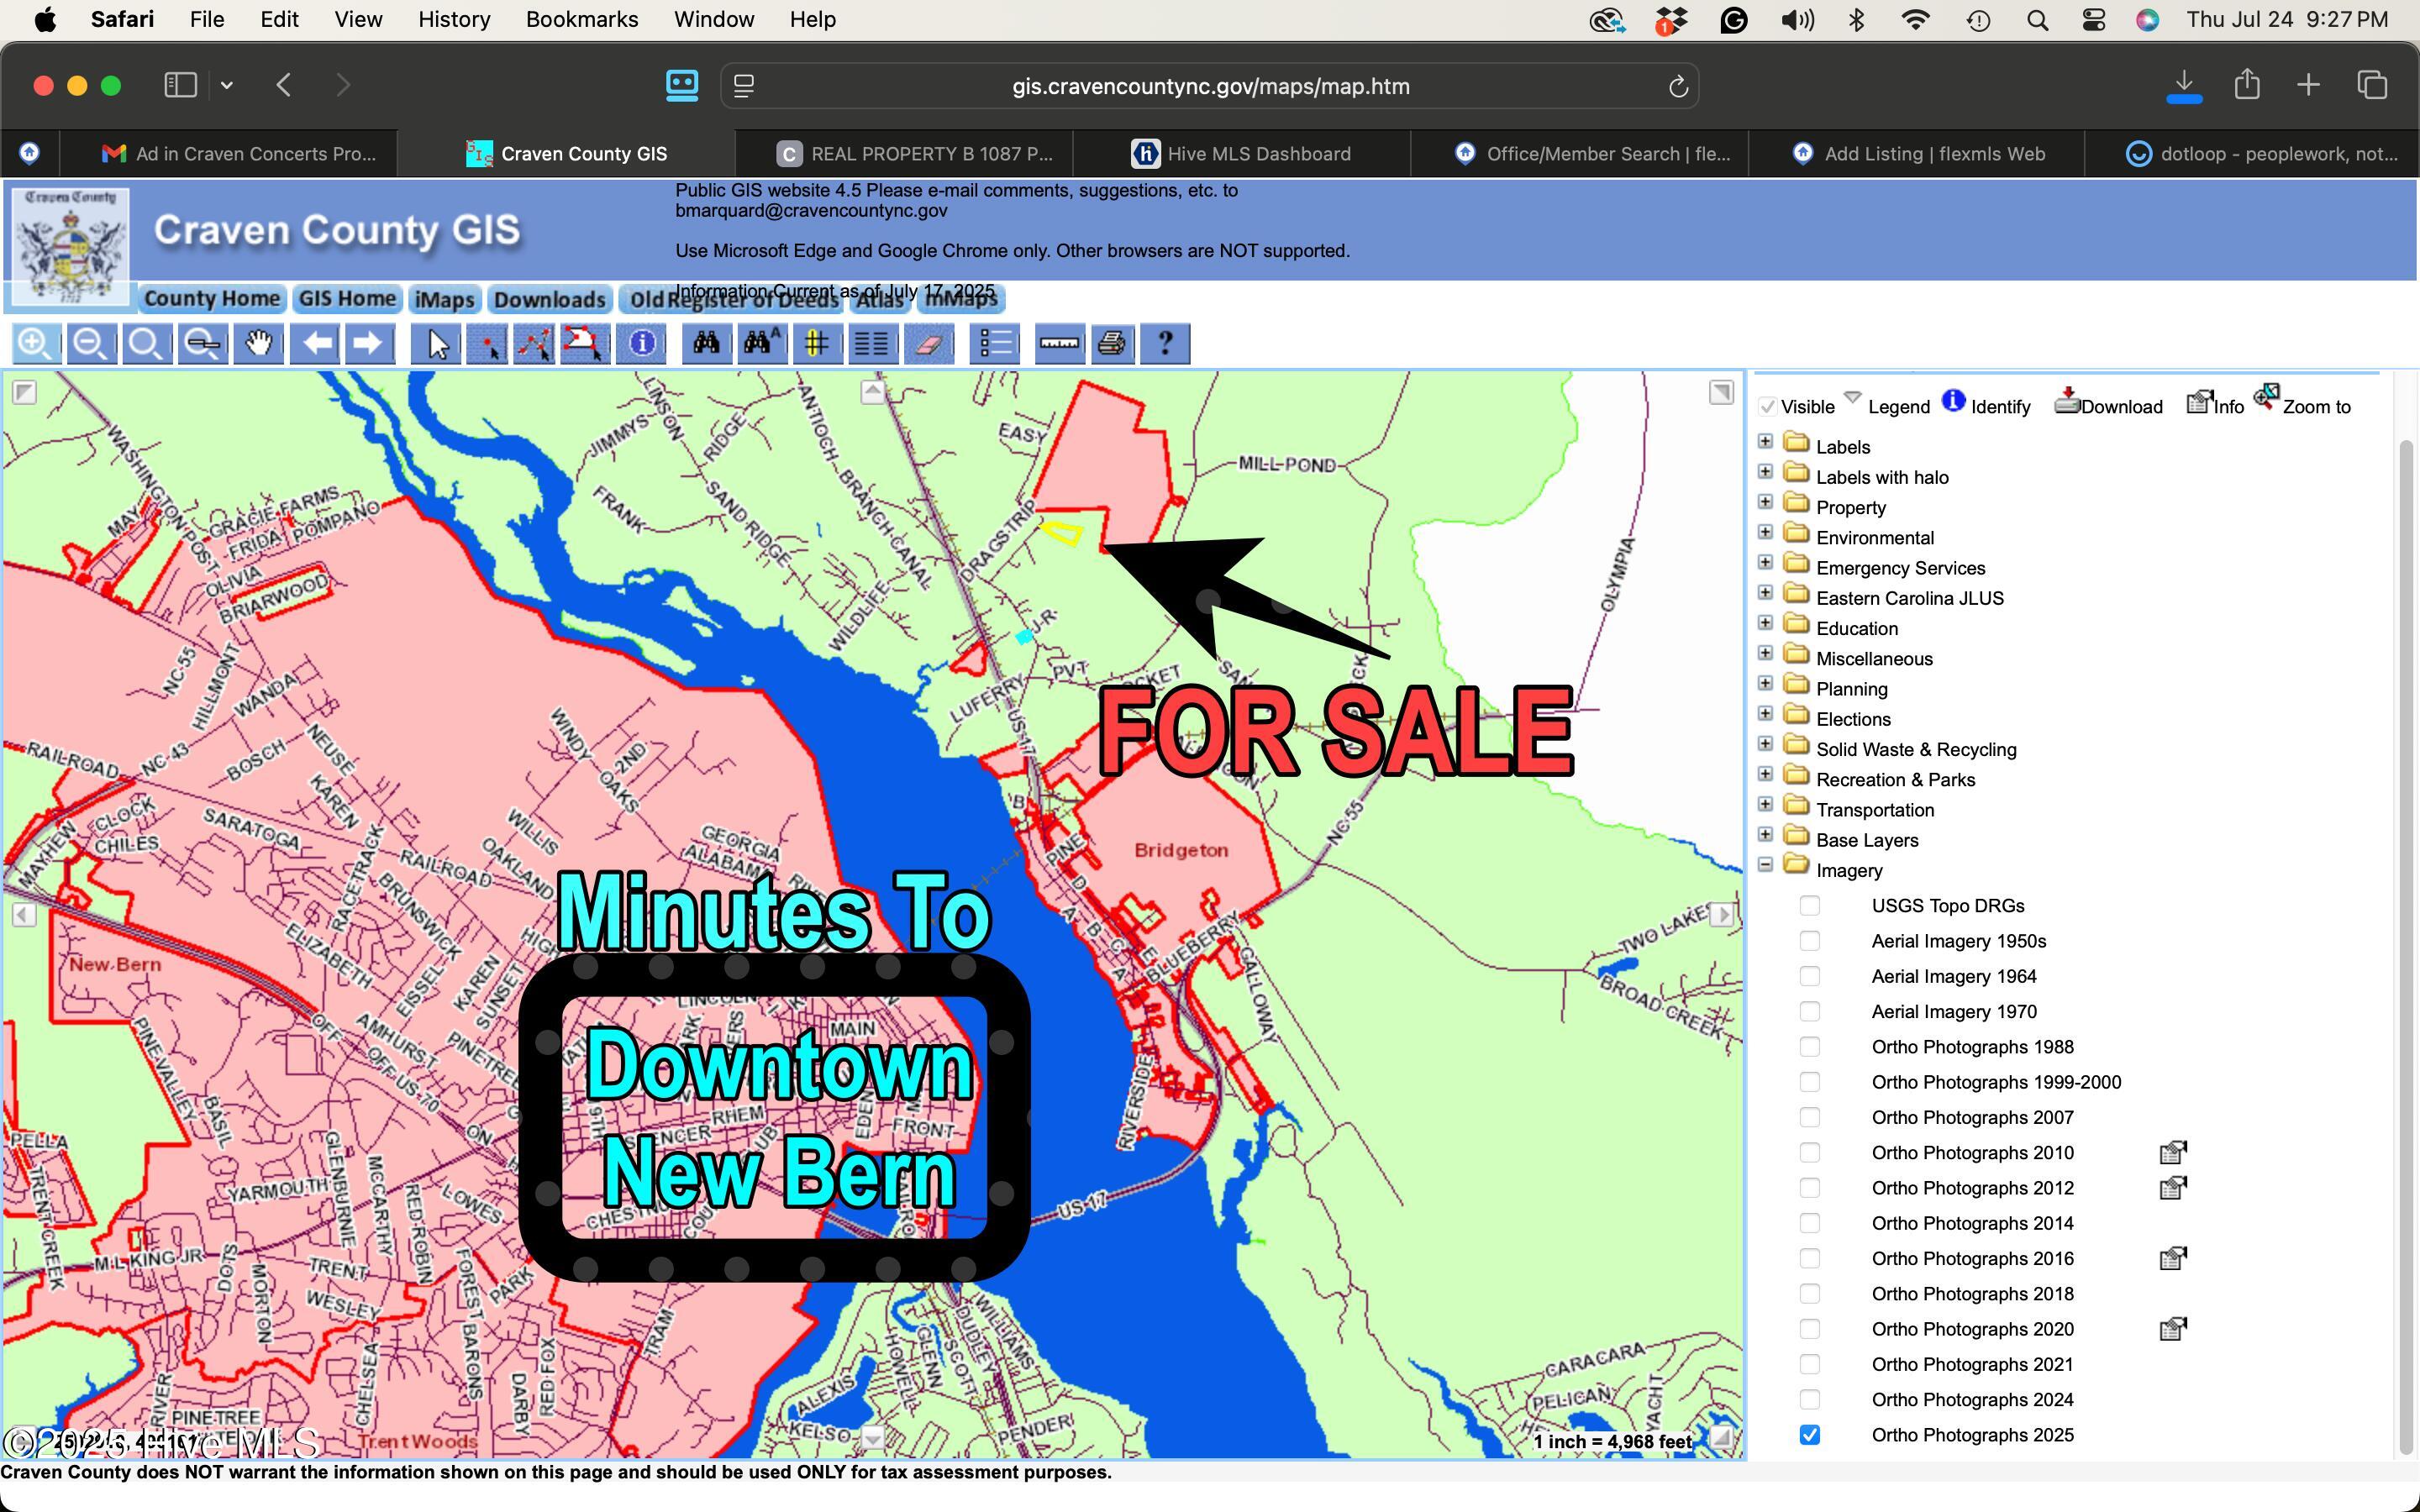Switch to Hive MLS Dashboard tab
This screenshot has height=1512, width=2420.
click(x=1241, y=154)
